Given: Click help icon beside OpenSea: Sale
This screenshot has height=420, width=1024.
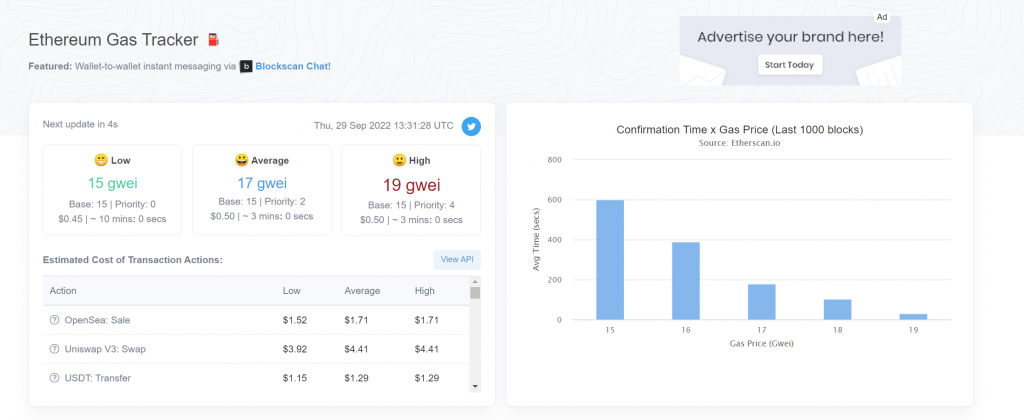Looking at the screenshot, I should tap(54, 320).
